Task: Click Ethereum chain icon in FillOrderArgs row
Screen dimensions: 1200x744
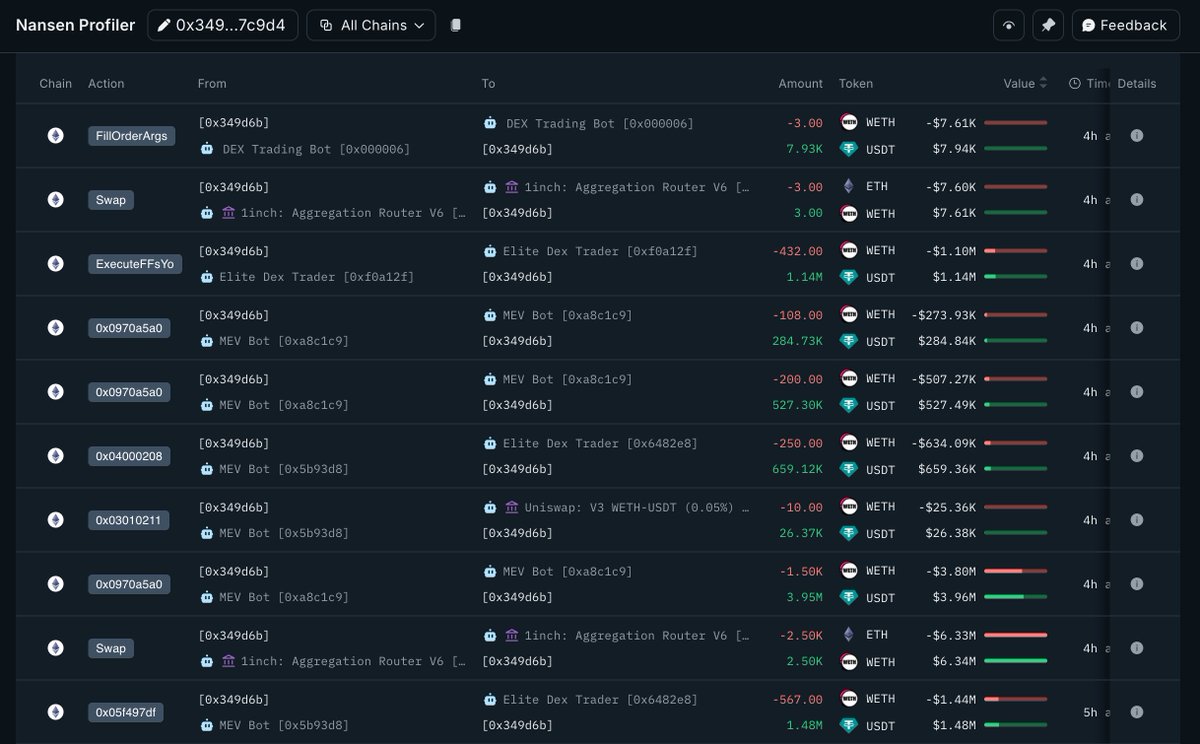Action: tap(56, 136)
